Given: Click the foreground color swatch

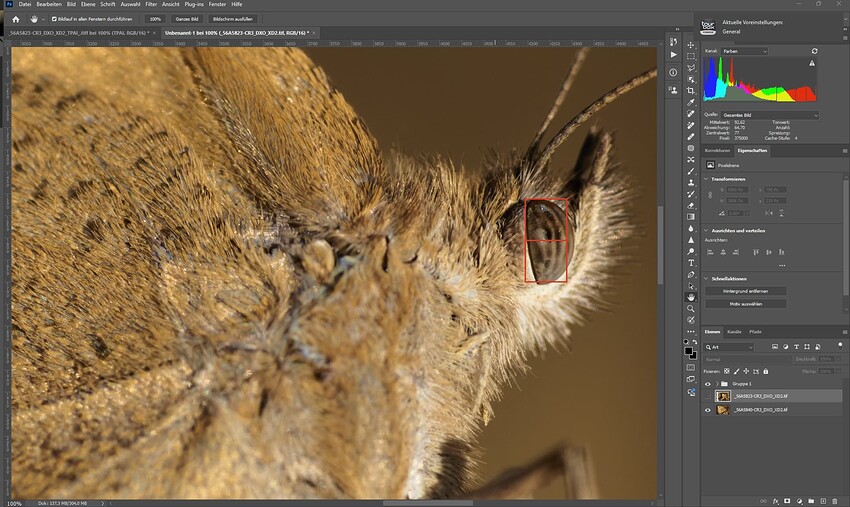Looking at the screenshot, I should coord(688,351).
